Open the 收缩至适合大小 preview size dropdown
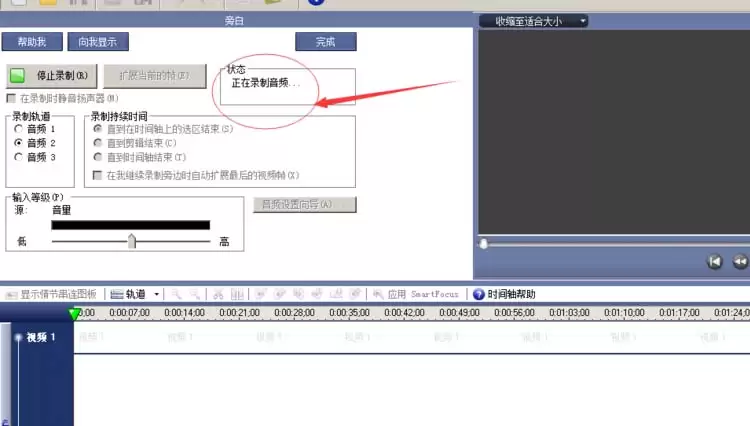Screen dimensions: 750x426 pos(534,21)
